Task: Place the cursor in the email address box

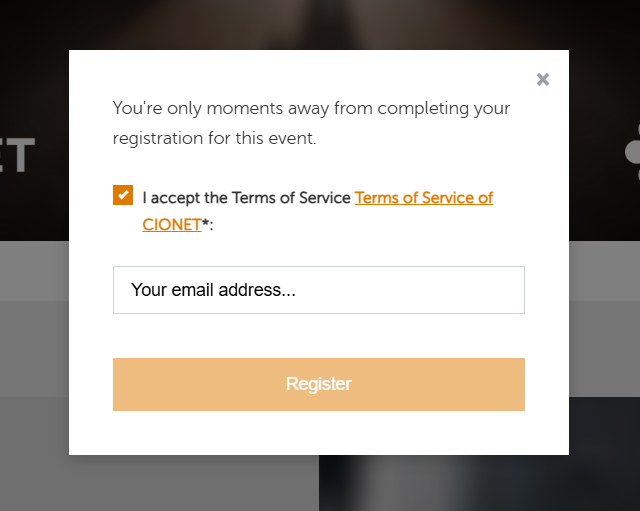Action: click(x=318, y=290)
